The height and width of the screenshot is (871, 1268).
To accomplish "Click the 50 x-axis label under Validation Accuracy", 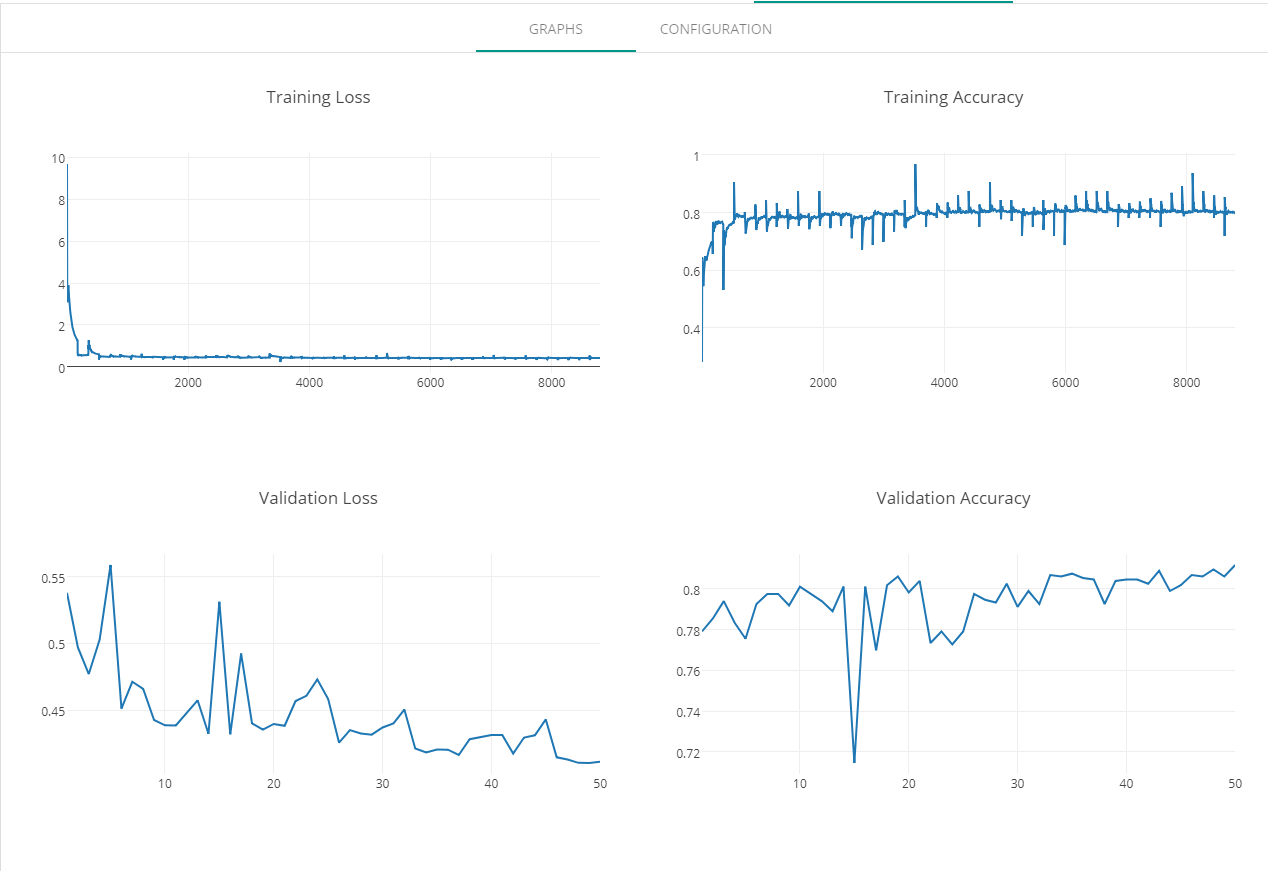I will 1235,783.
